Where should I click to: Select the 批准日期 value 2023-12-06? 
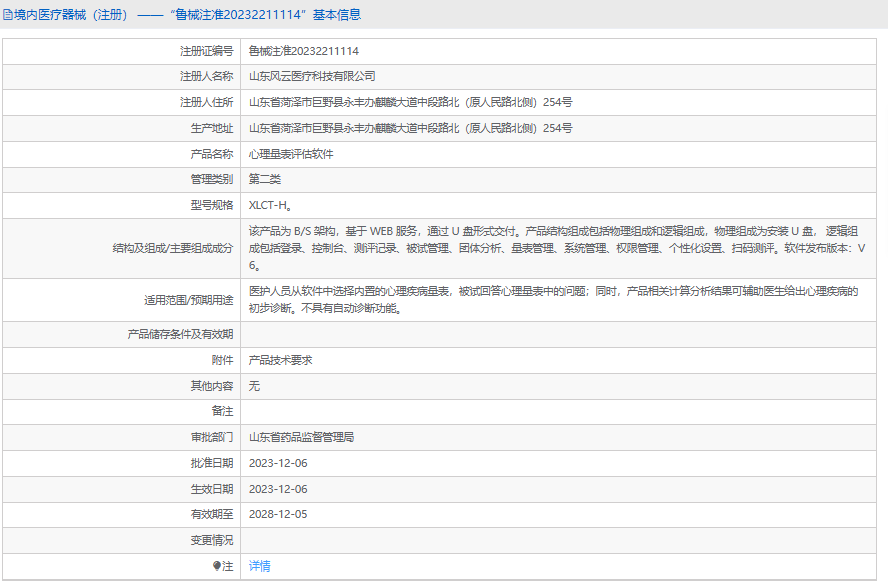point(278,463)
